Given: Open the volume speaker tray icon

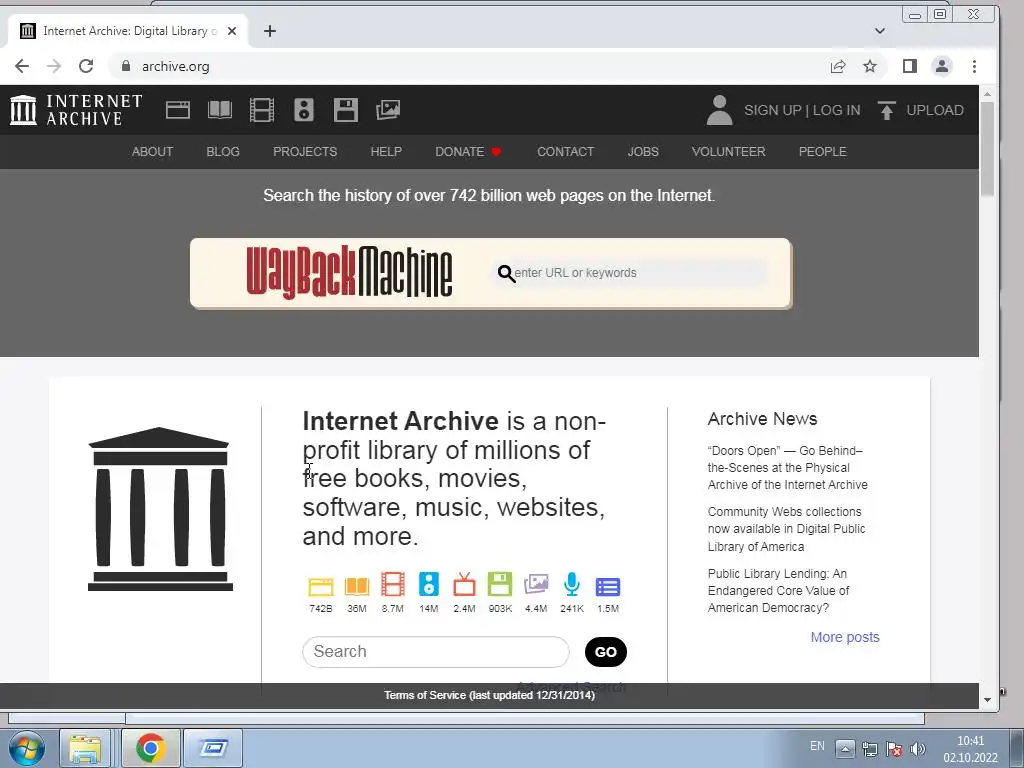Looking at the screenshot, I should pyautogui.click(x=918, y=748).
